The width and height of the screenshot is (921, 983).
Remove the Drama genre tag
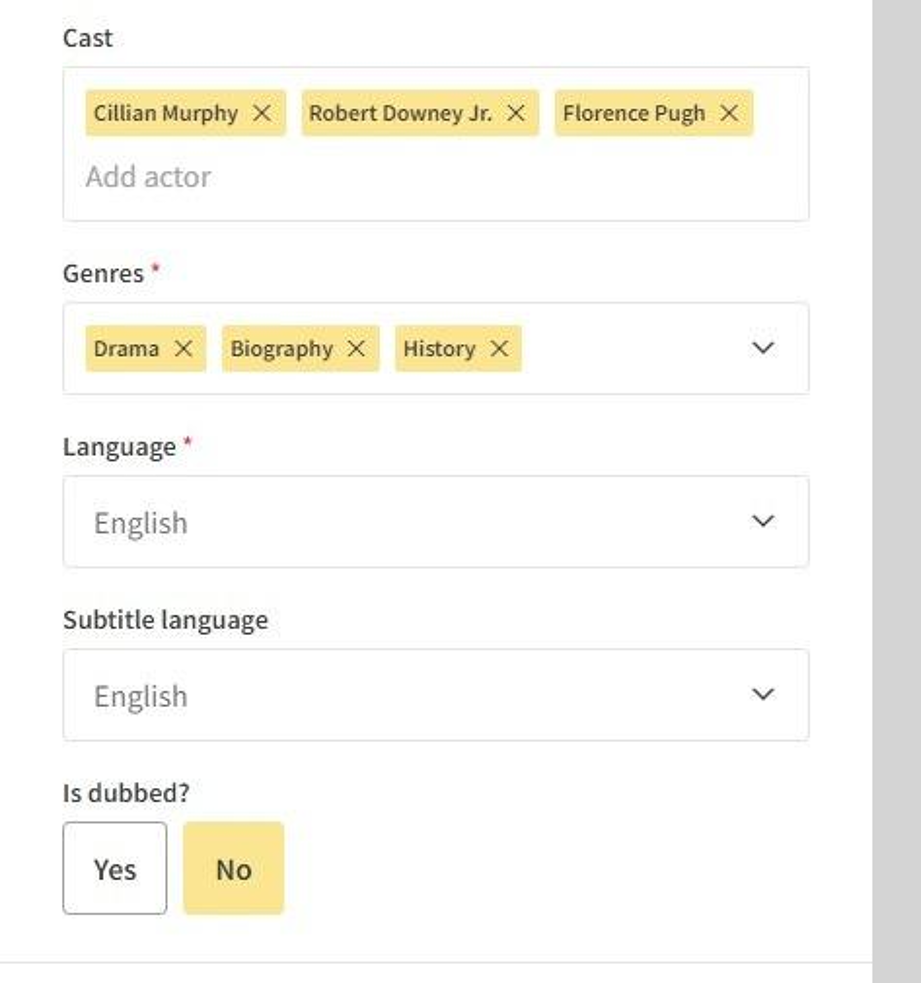tap(183, 348)
